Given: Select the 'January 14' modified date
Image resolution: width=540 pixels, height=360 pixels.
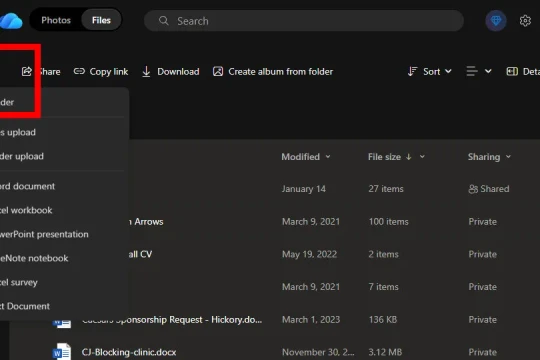Looking at the screenshot, I should (x=303, y=189).
